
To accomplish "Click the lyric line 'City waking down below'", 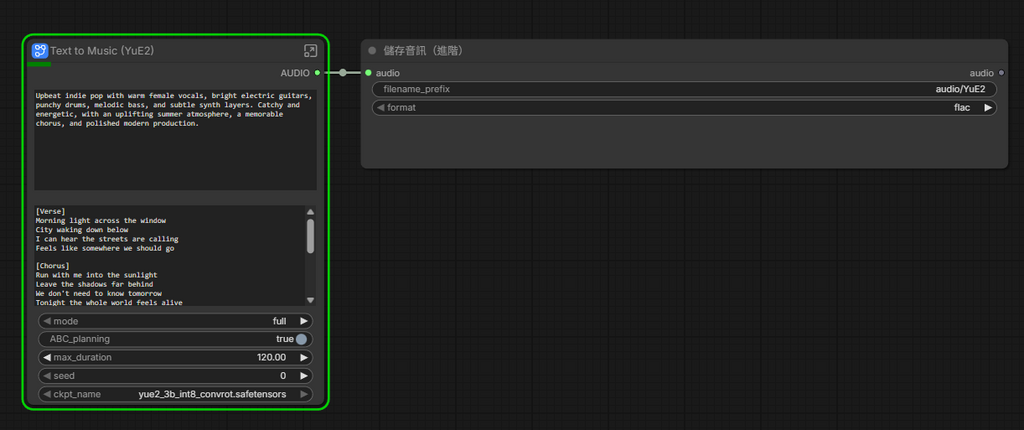I will [82, 229].
